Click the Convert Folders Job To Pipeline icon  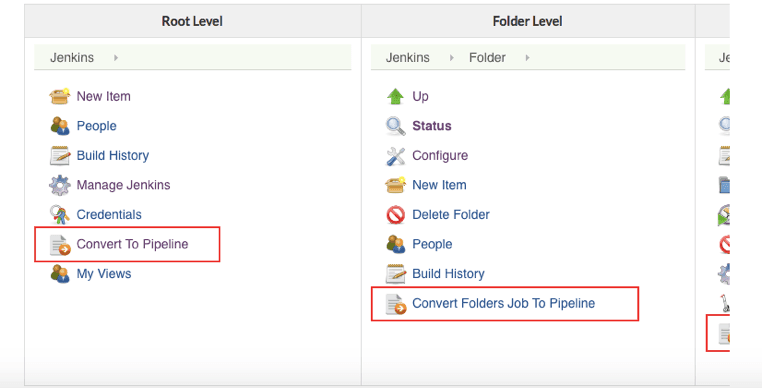coord(396,304)
